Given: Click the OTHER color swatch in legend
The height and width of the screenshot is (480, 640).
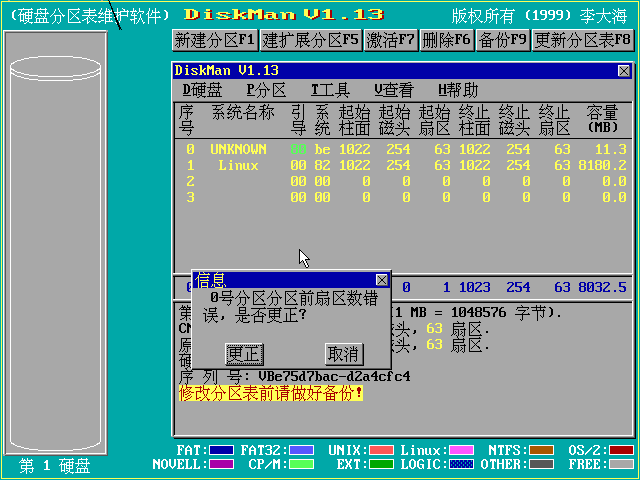Looking at the screenshot, I should point(542,464).
